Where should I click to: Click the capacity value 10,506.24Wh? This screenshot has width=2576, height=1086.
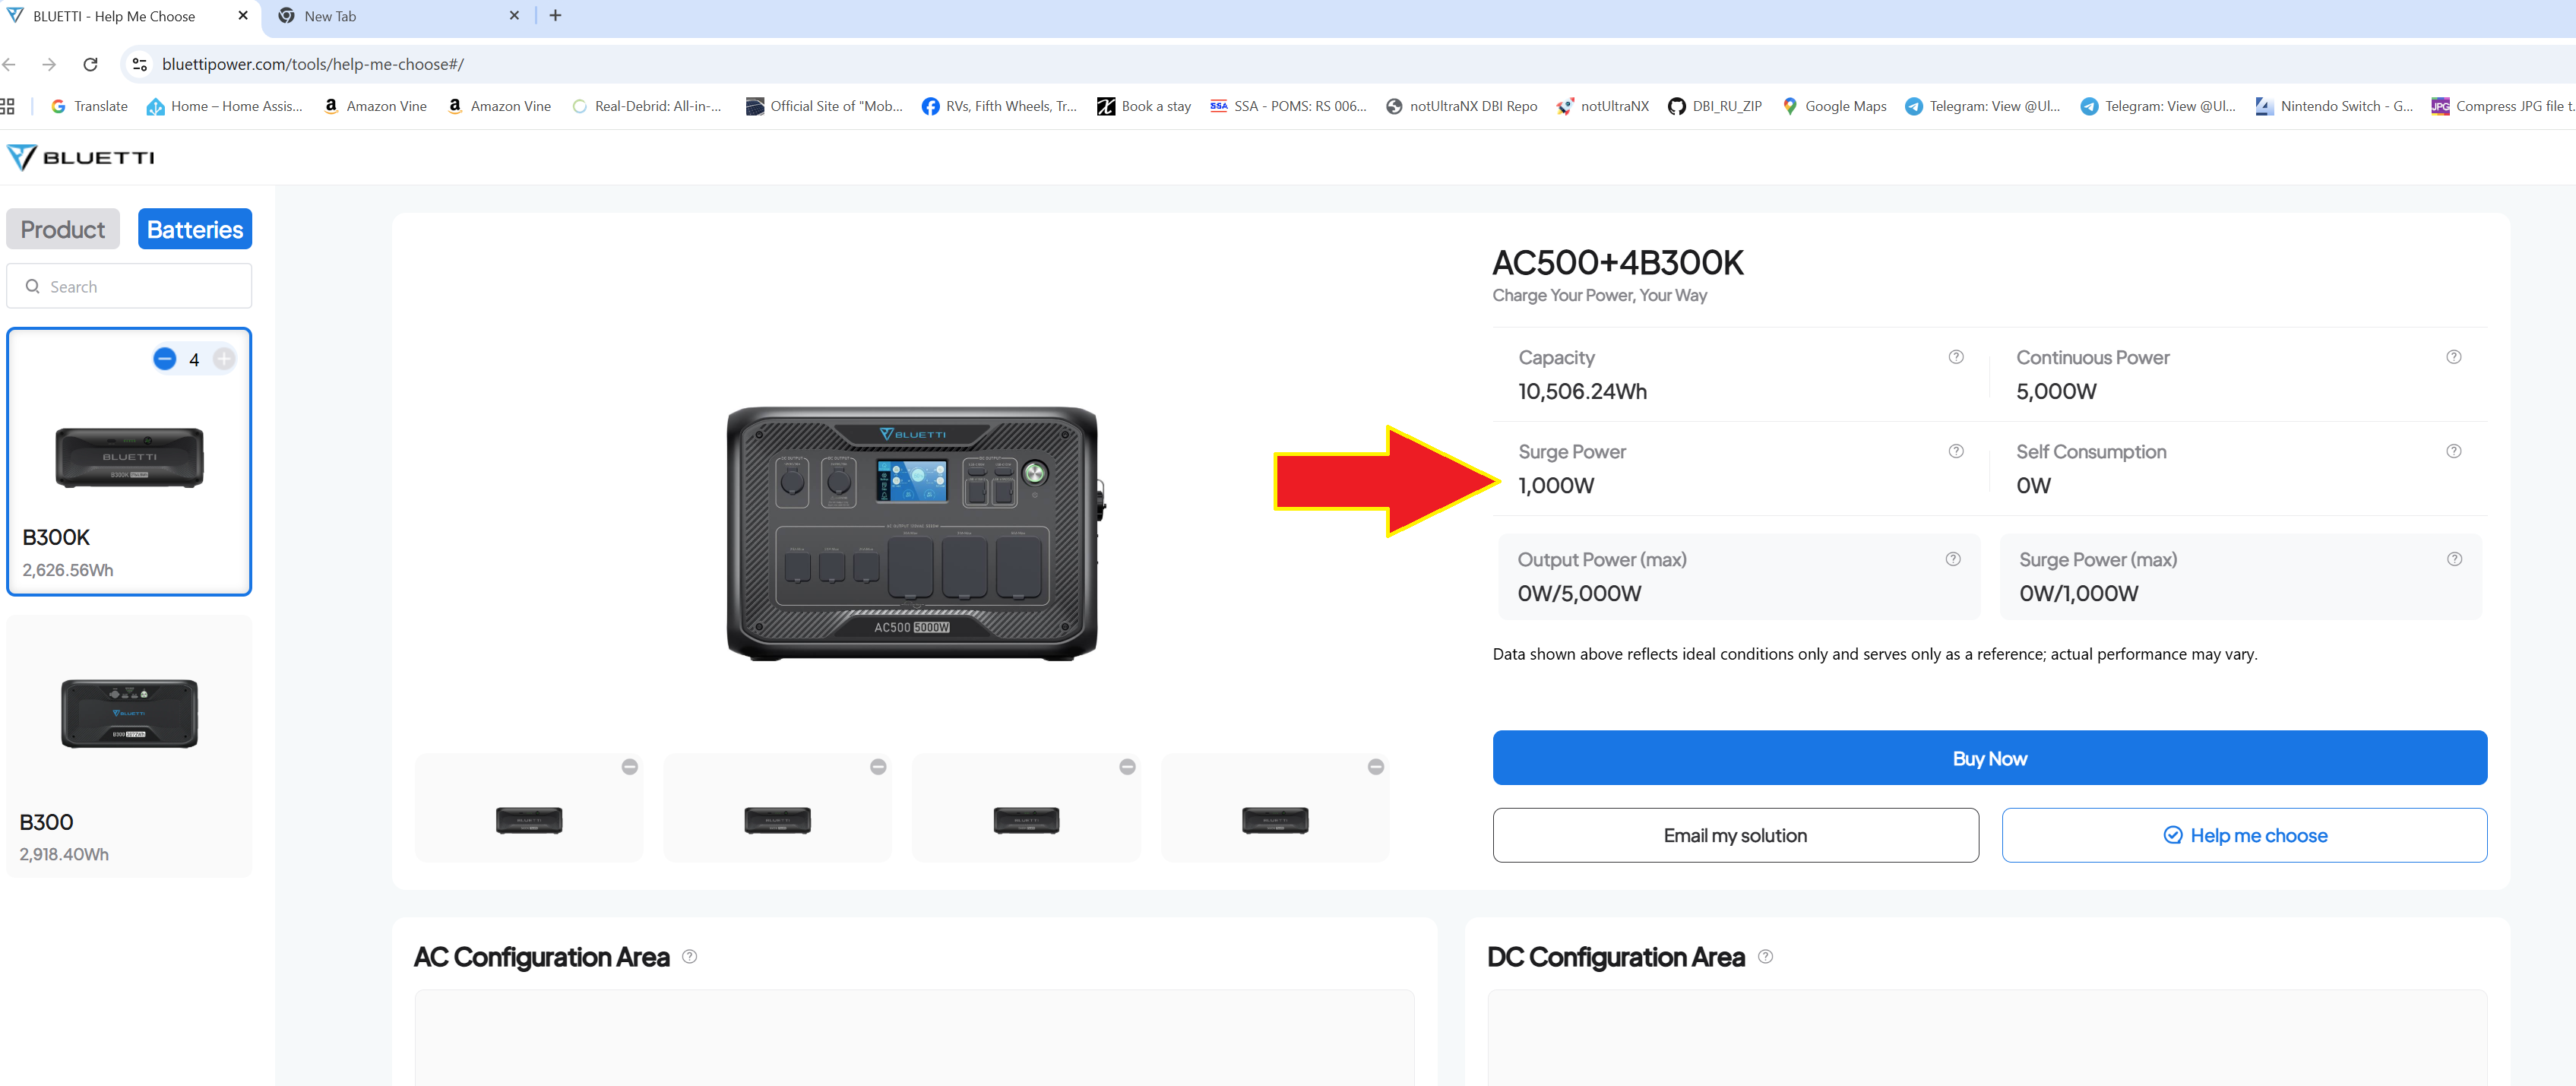click(x=1582, y=391)
